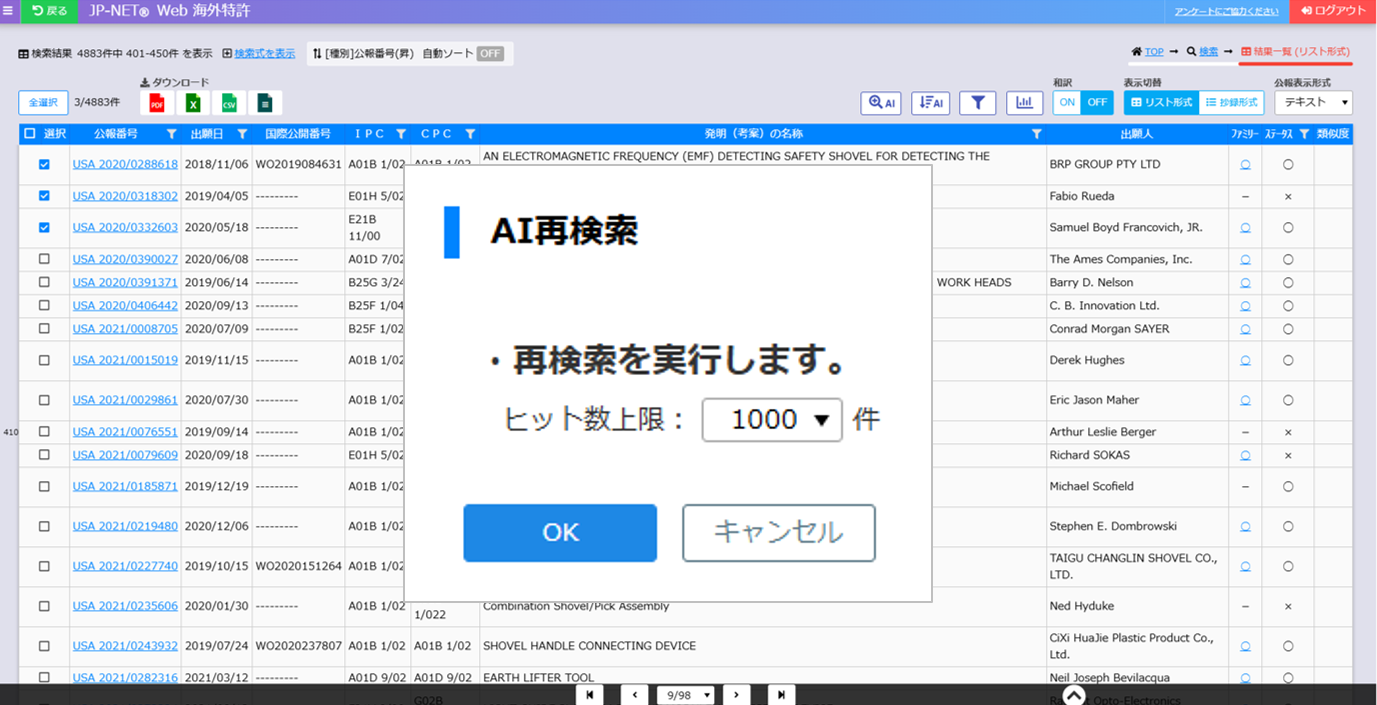Screen dimensions: 1377x705
Task: Filter the CPC column
Action: [x=470, y=133]
